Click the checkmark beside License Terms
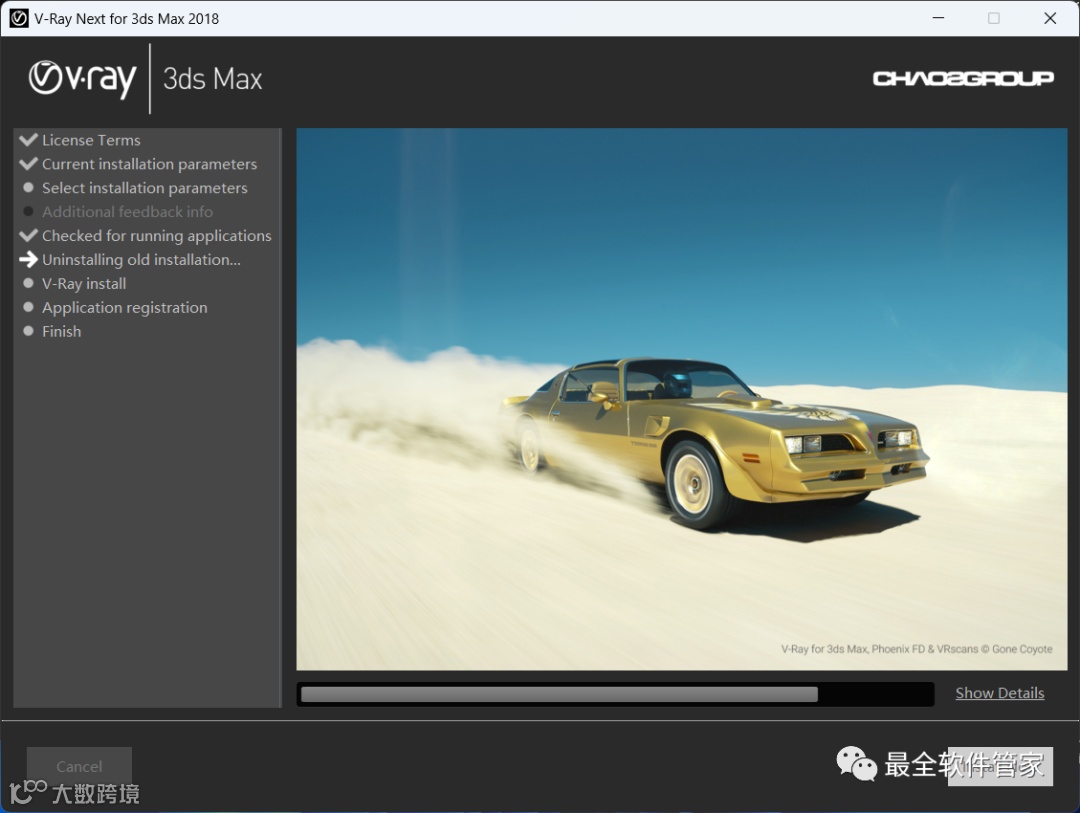This screenshot has width=1080, height=813. click(x=28, y=140)
